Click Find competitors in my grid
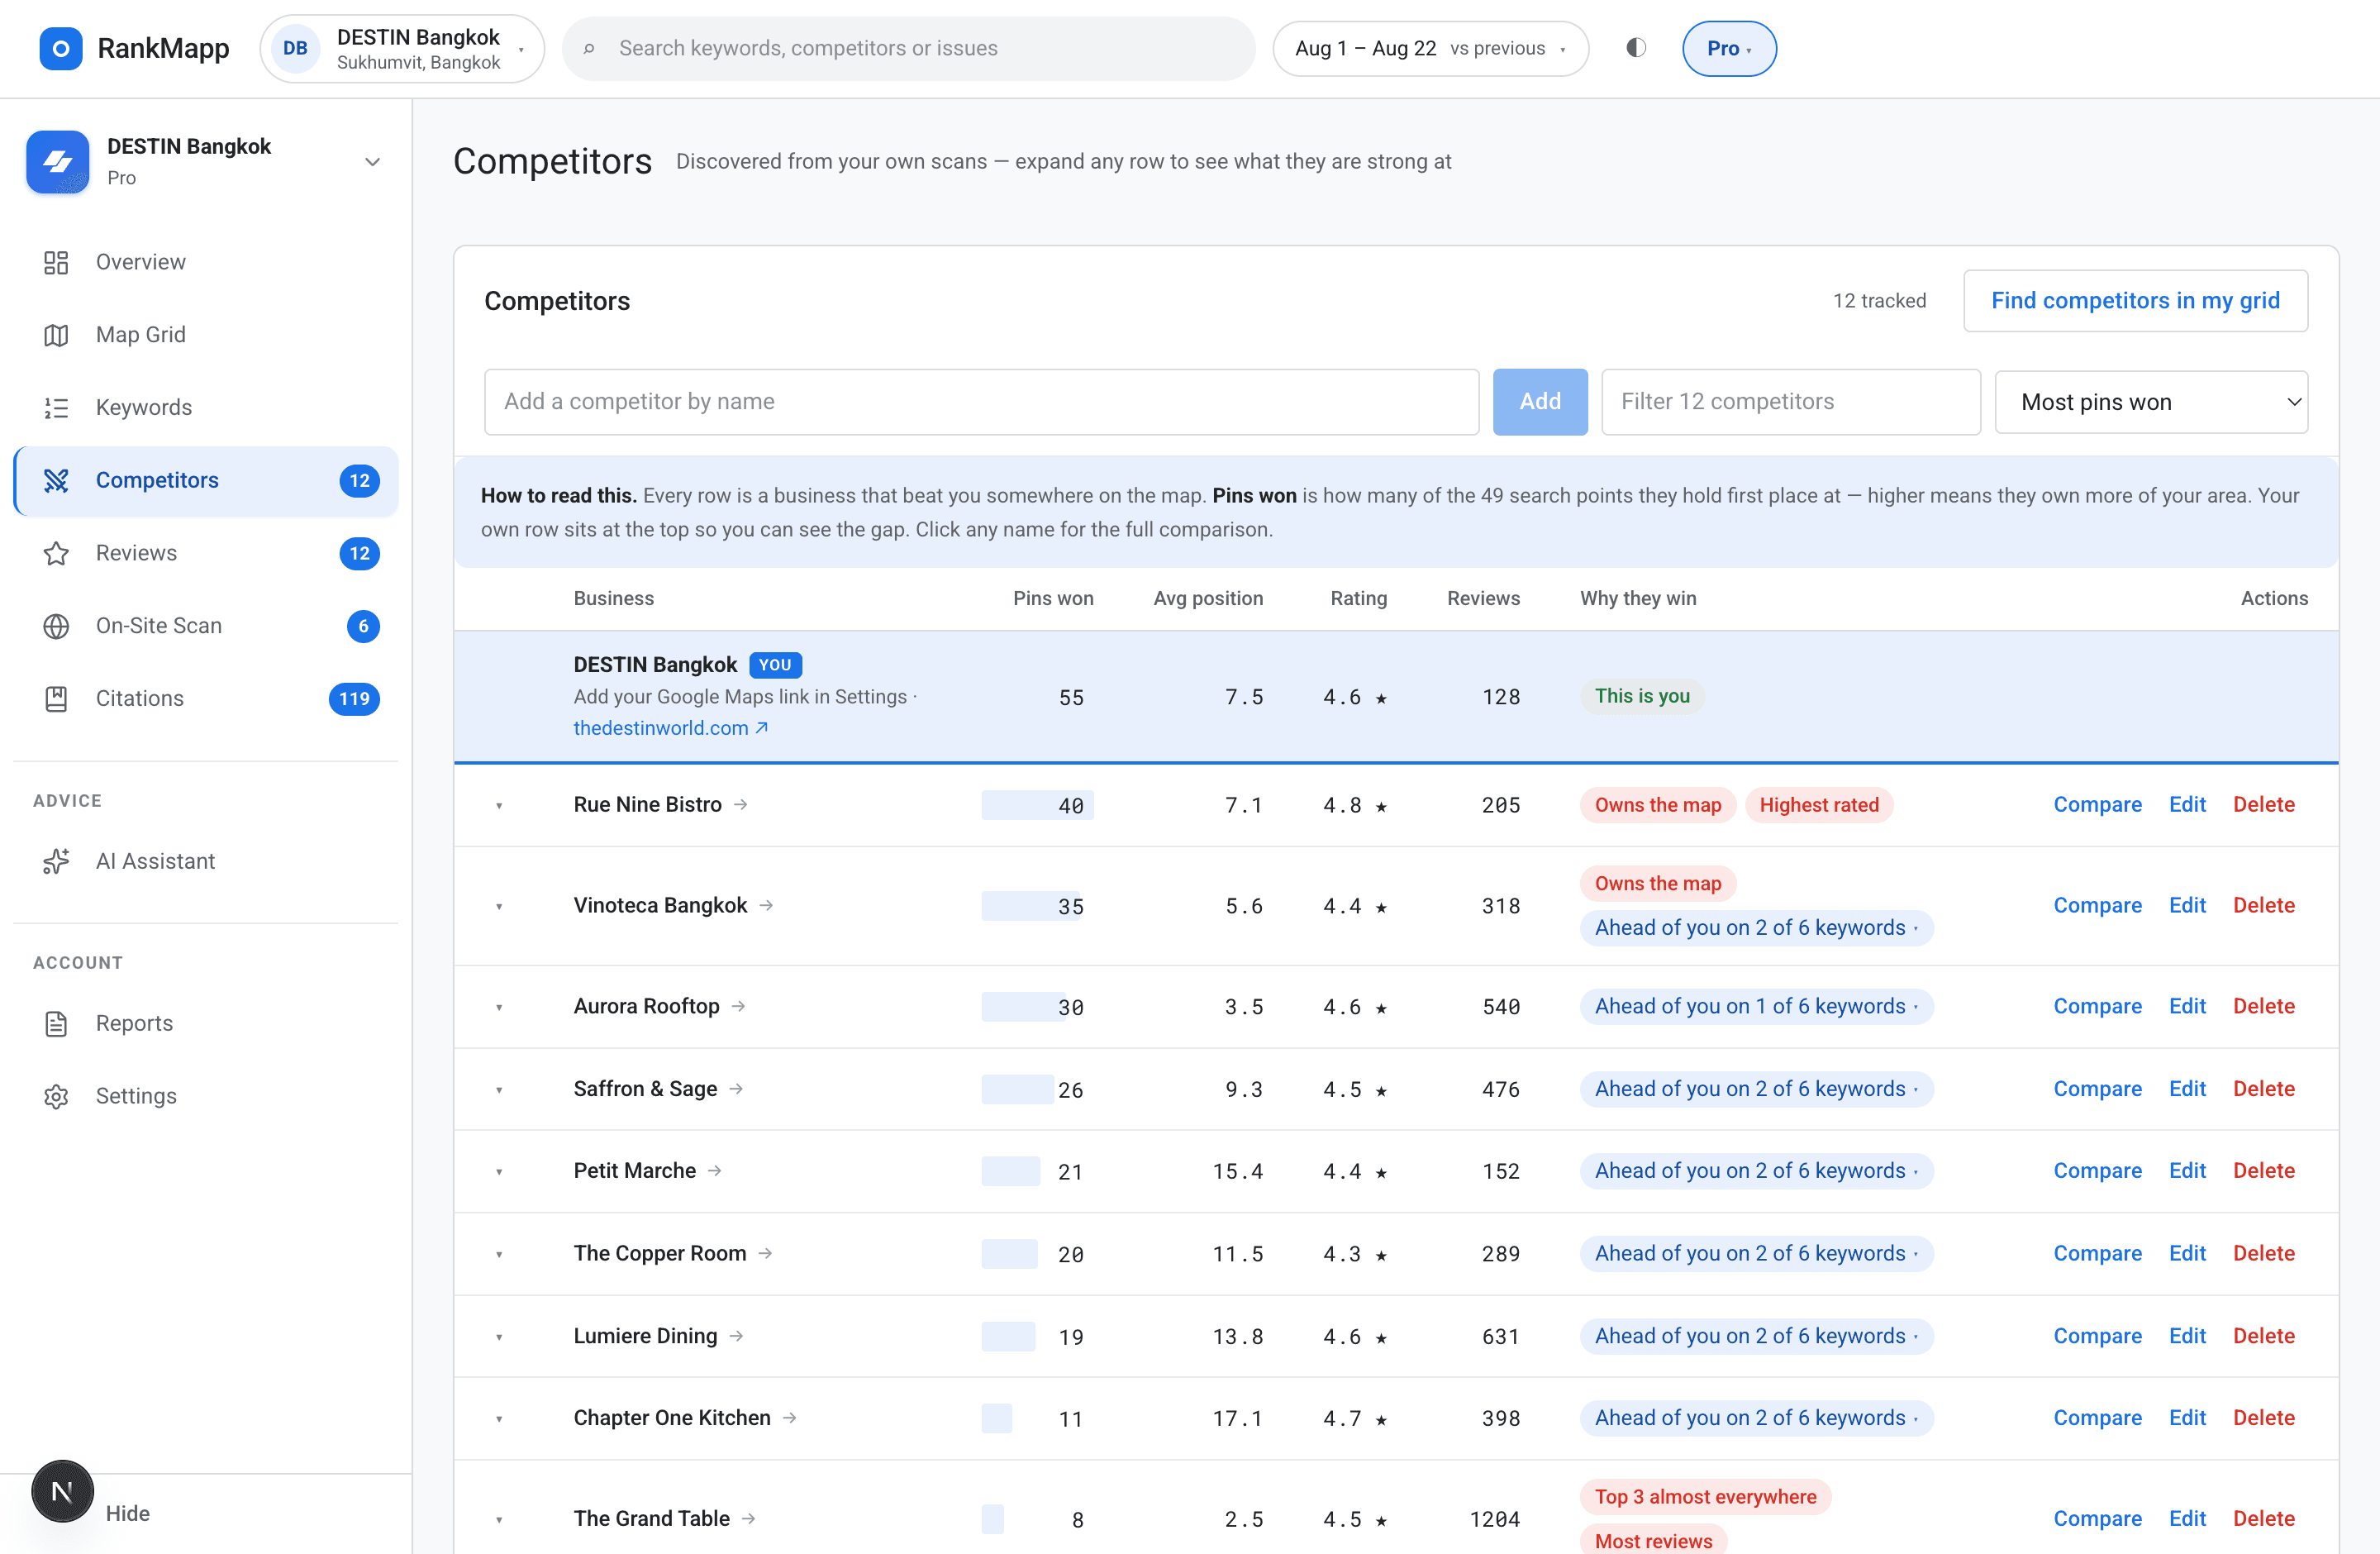The height and width of the screenshot is (1554, 2380). point(2135,301)
